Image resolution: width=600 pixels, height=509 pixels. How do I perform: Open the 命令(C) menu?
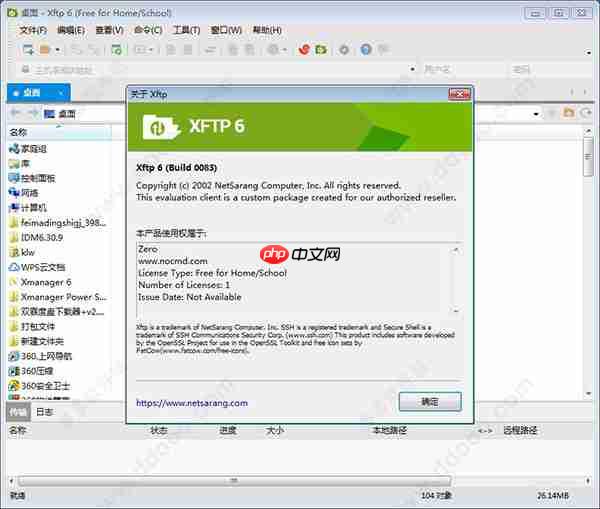pos(148,30)
